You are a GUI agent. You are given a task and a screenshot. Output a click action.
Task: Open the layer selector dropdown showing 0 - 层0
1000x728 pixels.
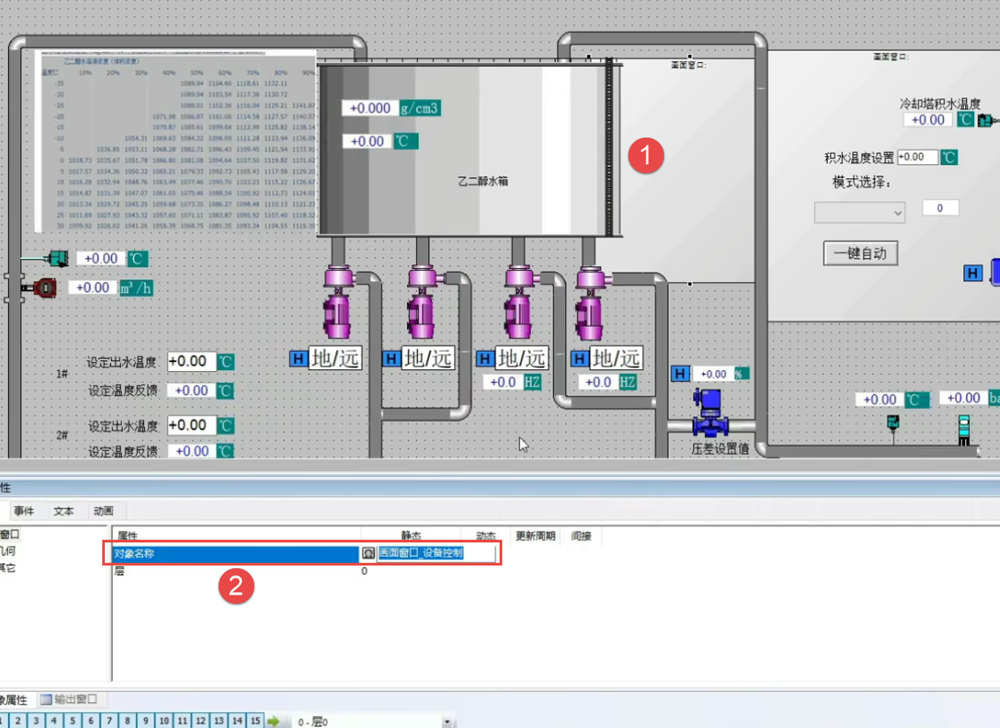[x=372, y=721]
